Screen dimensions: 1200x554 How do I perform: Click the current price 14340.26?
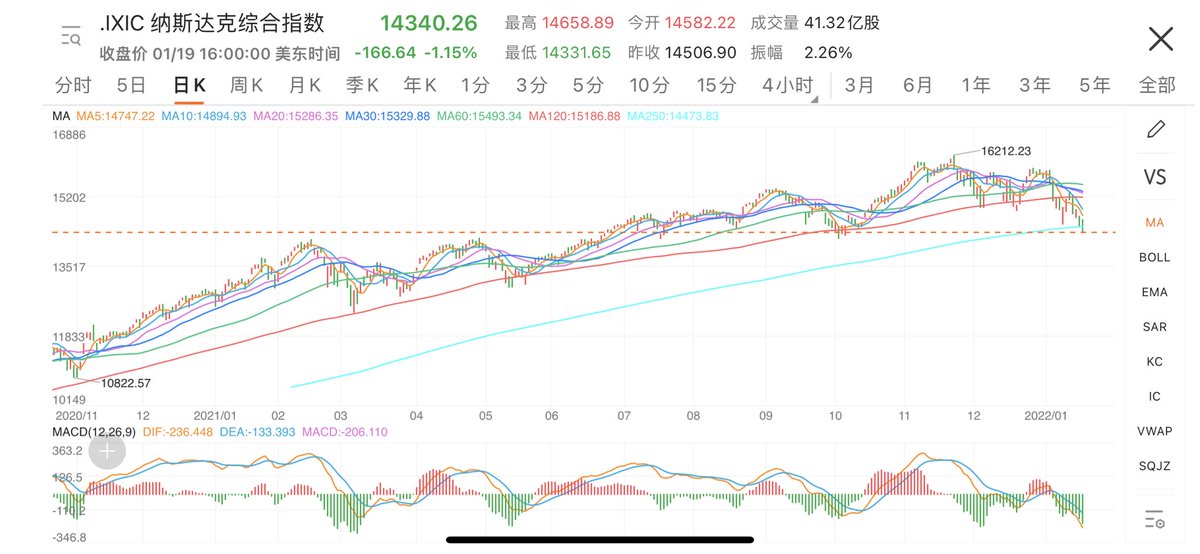(429, 23)
